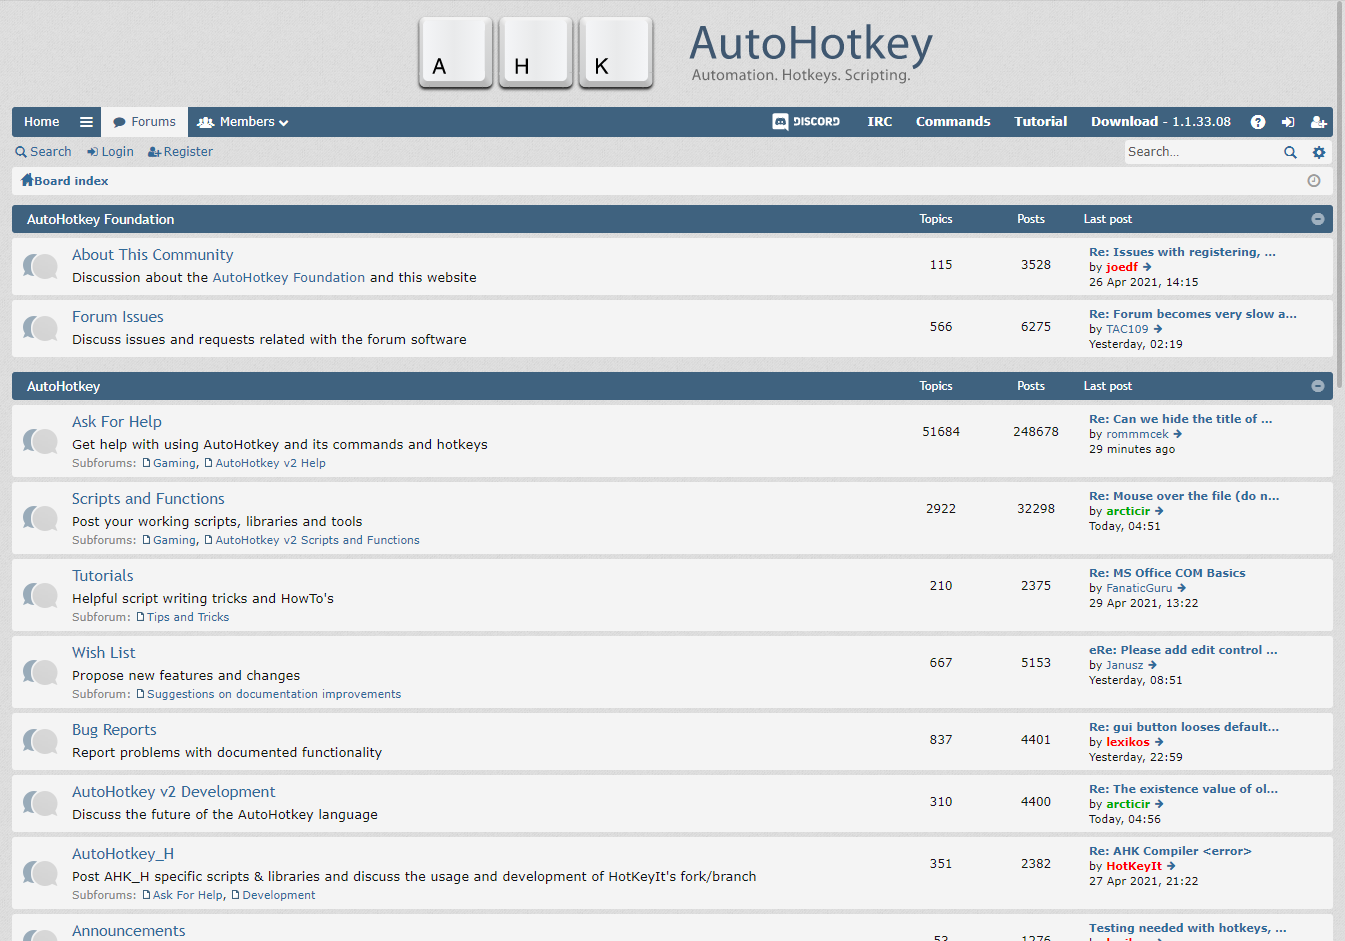
Task: View latest post arrow beside FanaticGuru
Action: point(1182,588)
